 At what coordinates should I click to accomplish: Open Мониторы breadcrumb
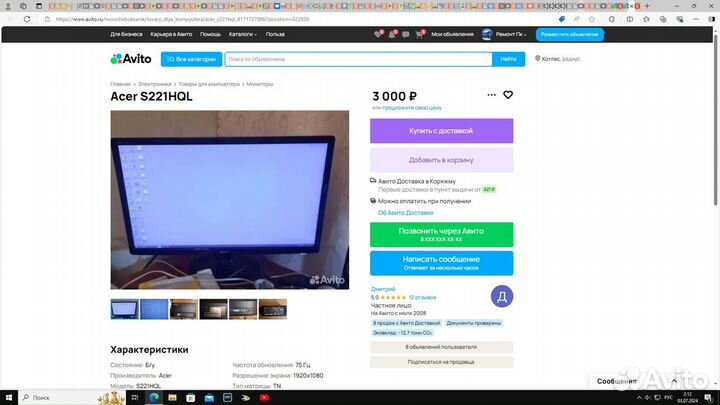260,84
